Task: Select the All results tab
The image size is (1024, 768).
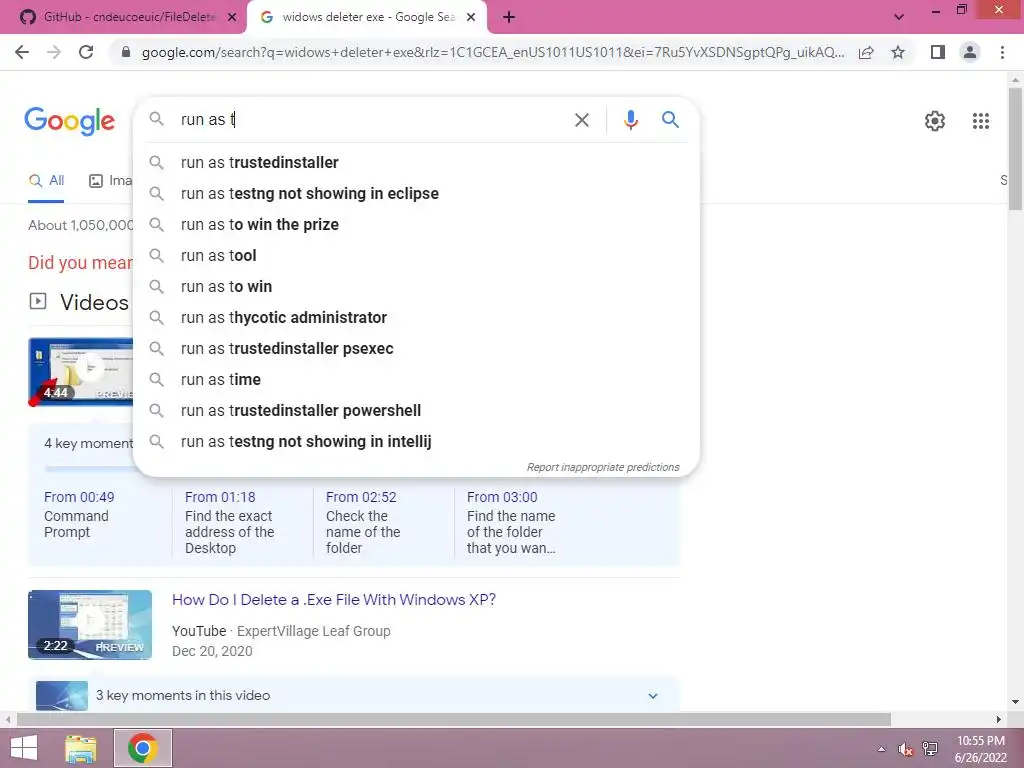Action: [x=46, y=181]
